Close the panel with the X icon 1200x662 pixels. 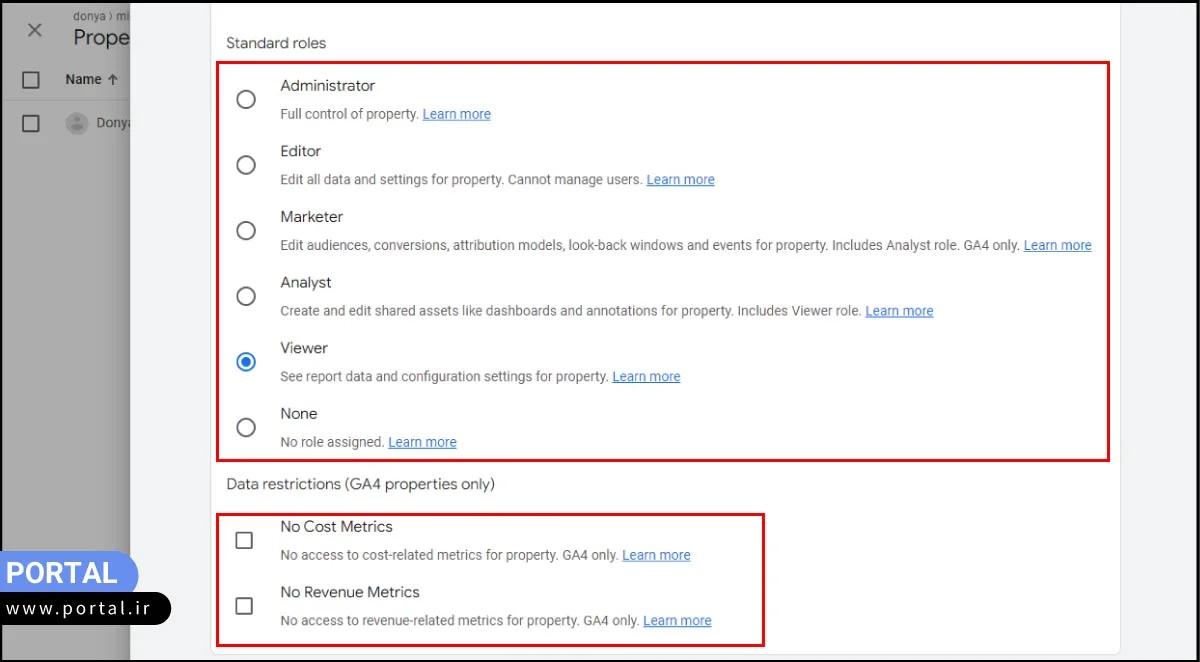(x=35, y=30)
